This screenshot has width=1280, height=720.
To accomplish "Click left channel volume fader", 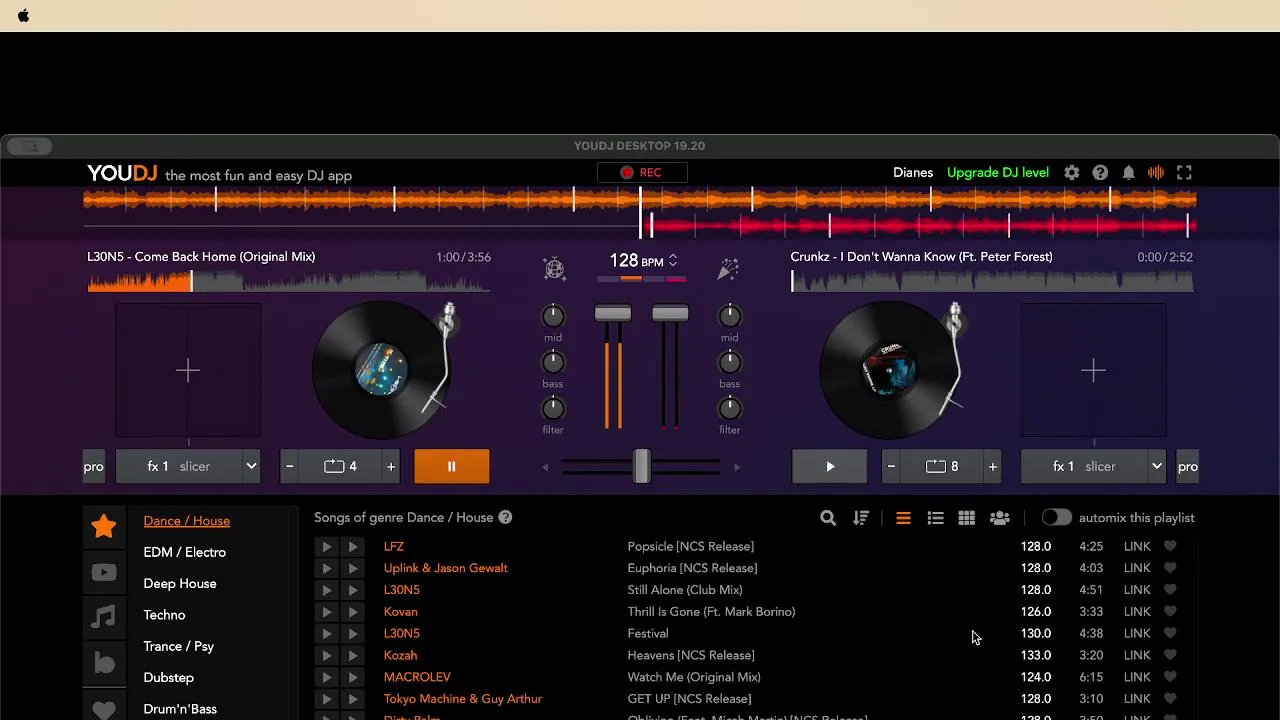I will [x=613, y=314].
